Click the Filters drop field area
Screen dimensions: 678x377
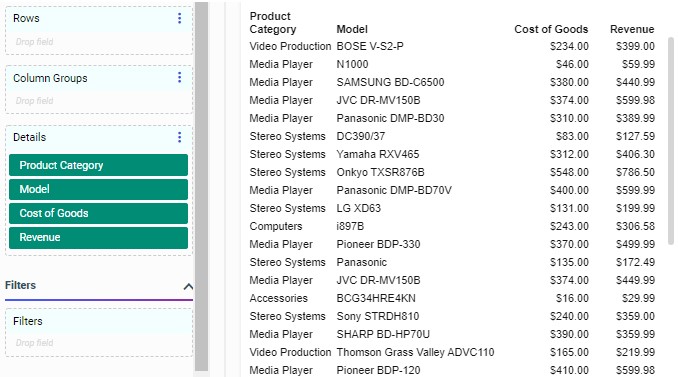[x=99, y=343]
